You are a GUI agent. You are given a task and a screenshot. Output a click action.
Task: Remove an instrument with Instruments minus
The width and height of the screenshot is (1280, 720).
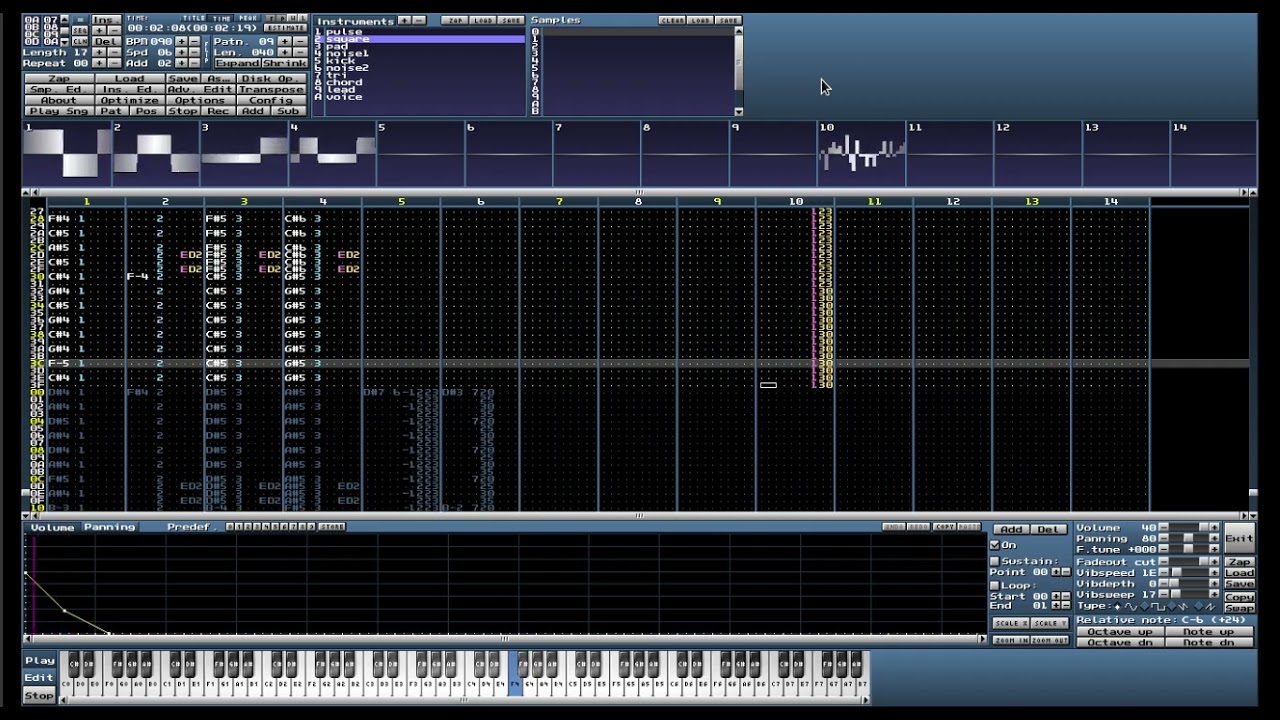[419, 20]
